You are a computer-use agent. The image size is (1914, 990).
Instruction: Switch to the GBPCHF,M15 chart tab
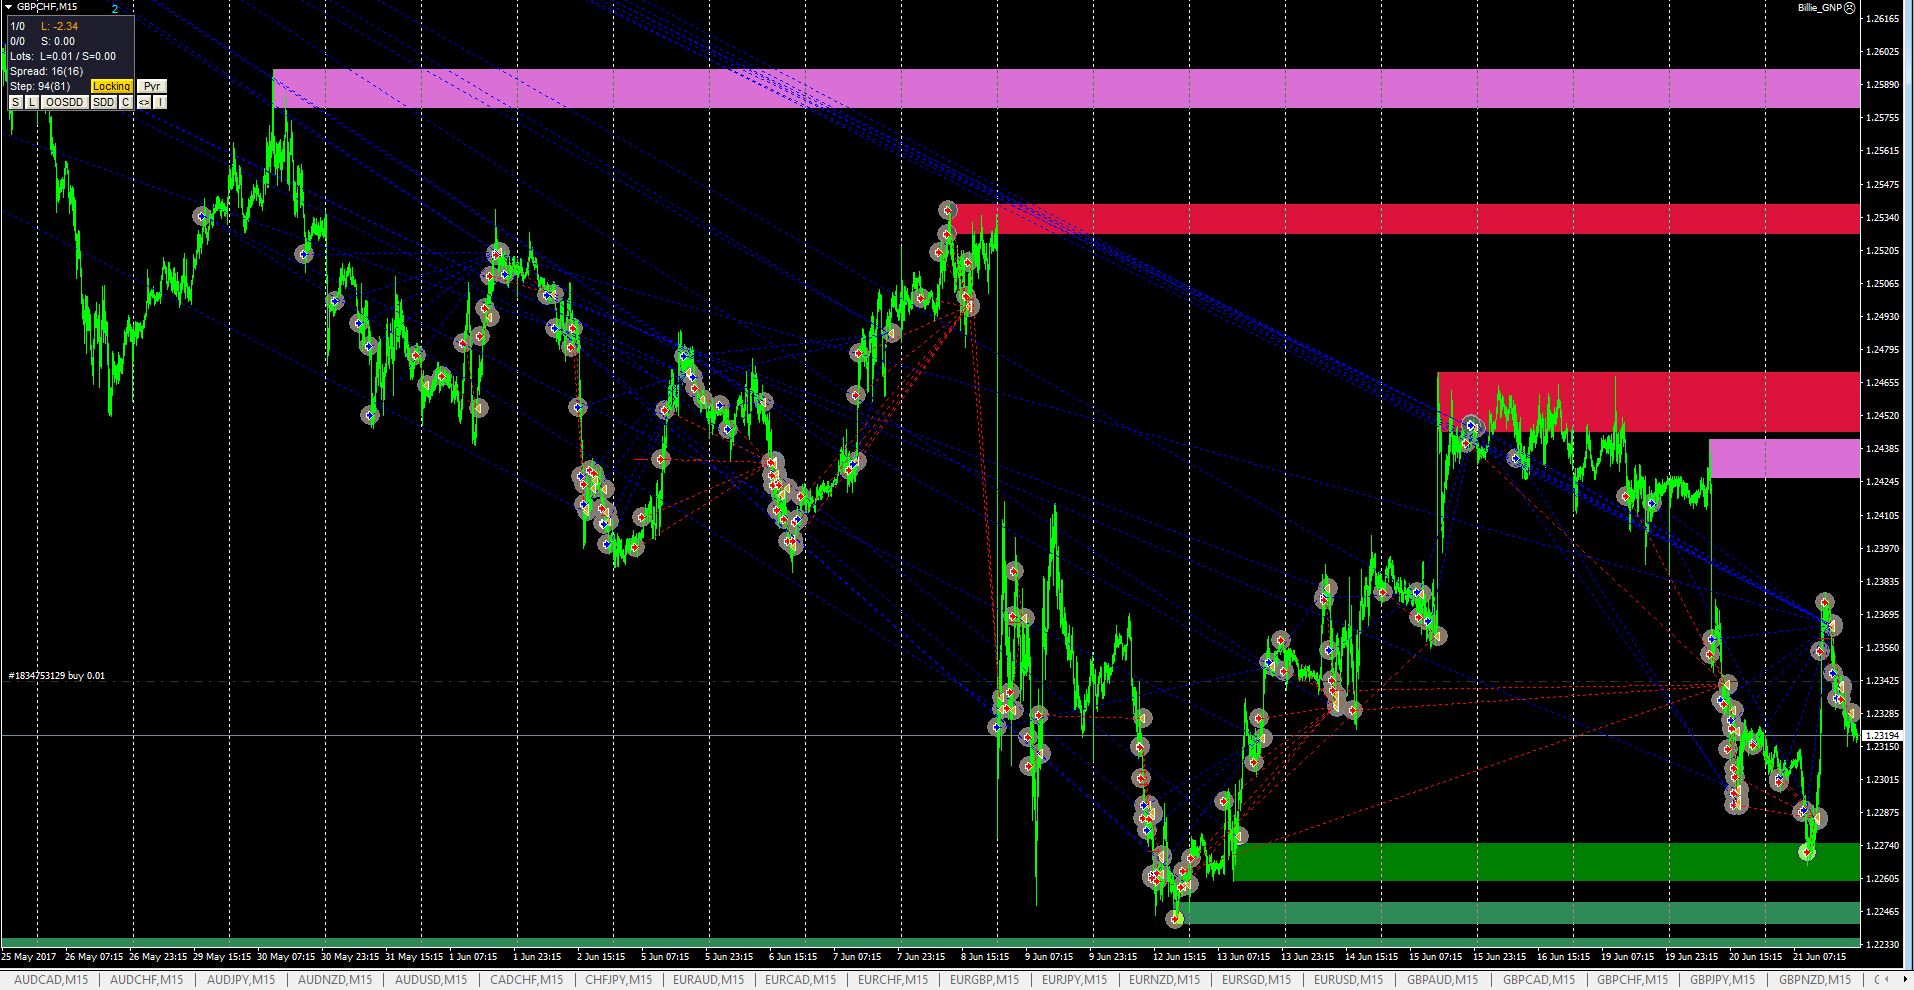(1633, 980)
